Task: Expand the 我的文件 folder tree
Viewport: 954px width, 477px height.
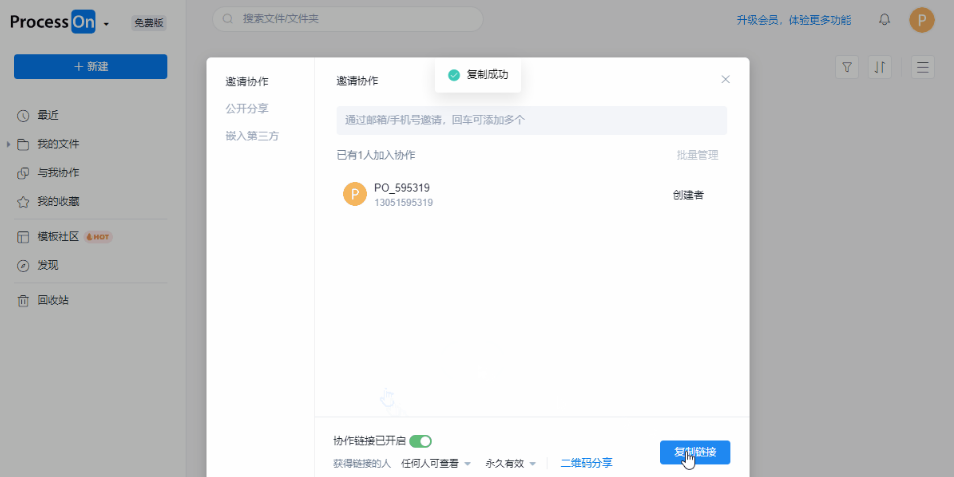Action: [x=9, y=144]
